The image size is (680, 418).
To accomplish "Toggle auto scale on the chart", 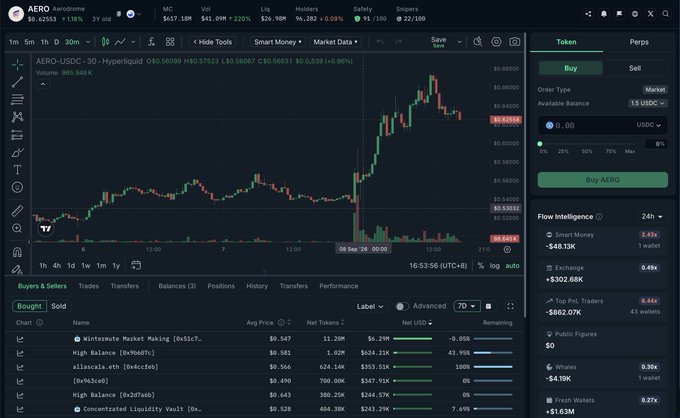I will [x=512, y=265].
